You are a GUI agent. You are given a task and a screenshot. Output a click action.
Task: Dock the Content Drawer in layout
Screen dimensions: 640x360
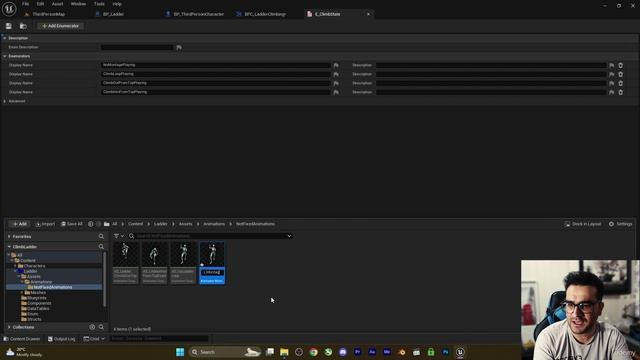[x=582, y=224]
